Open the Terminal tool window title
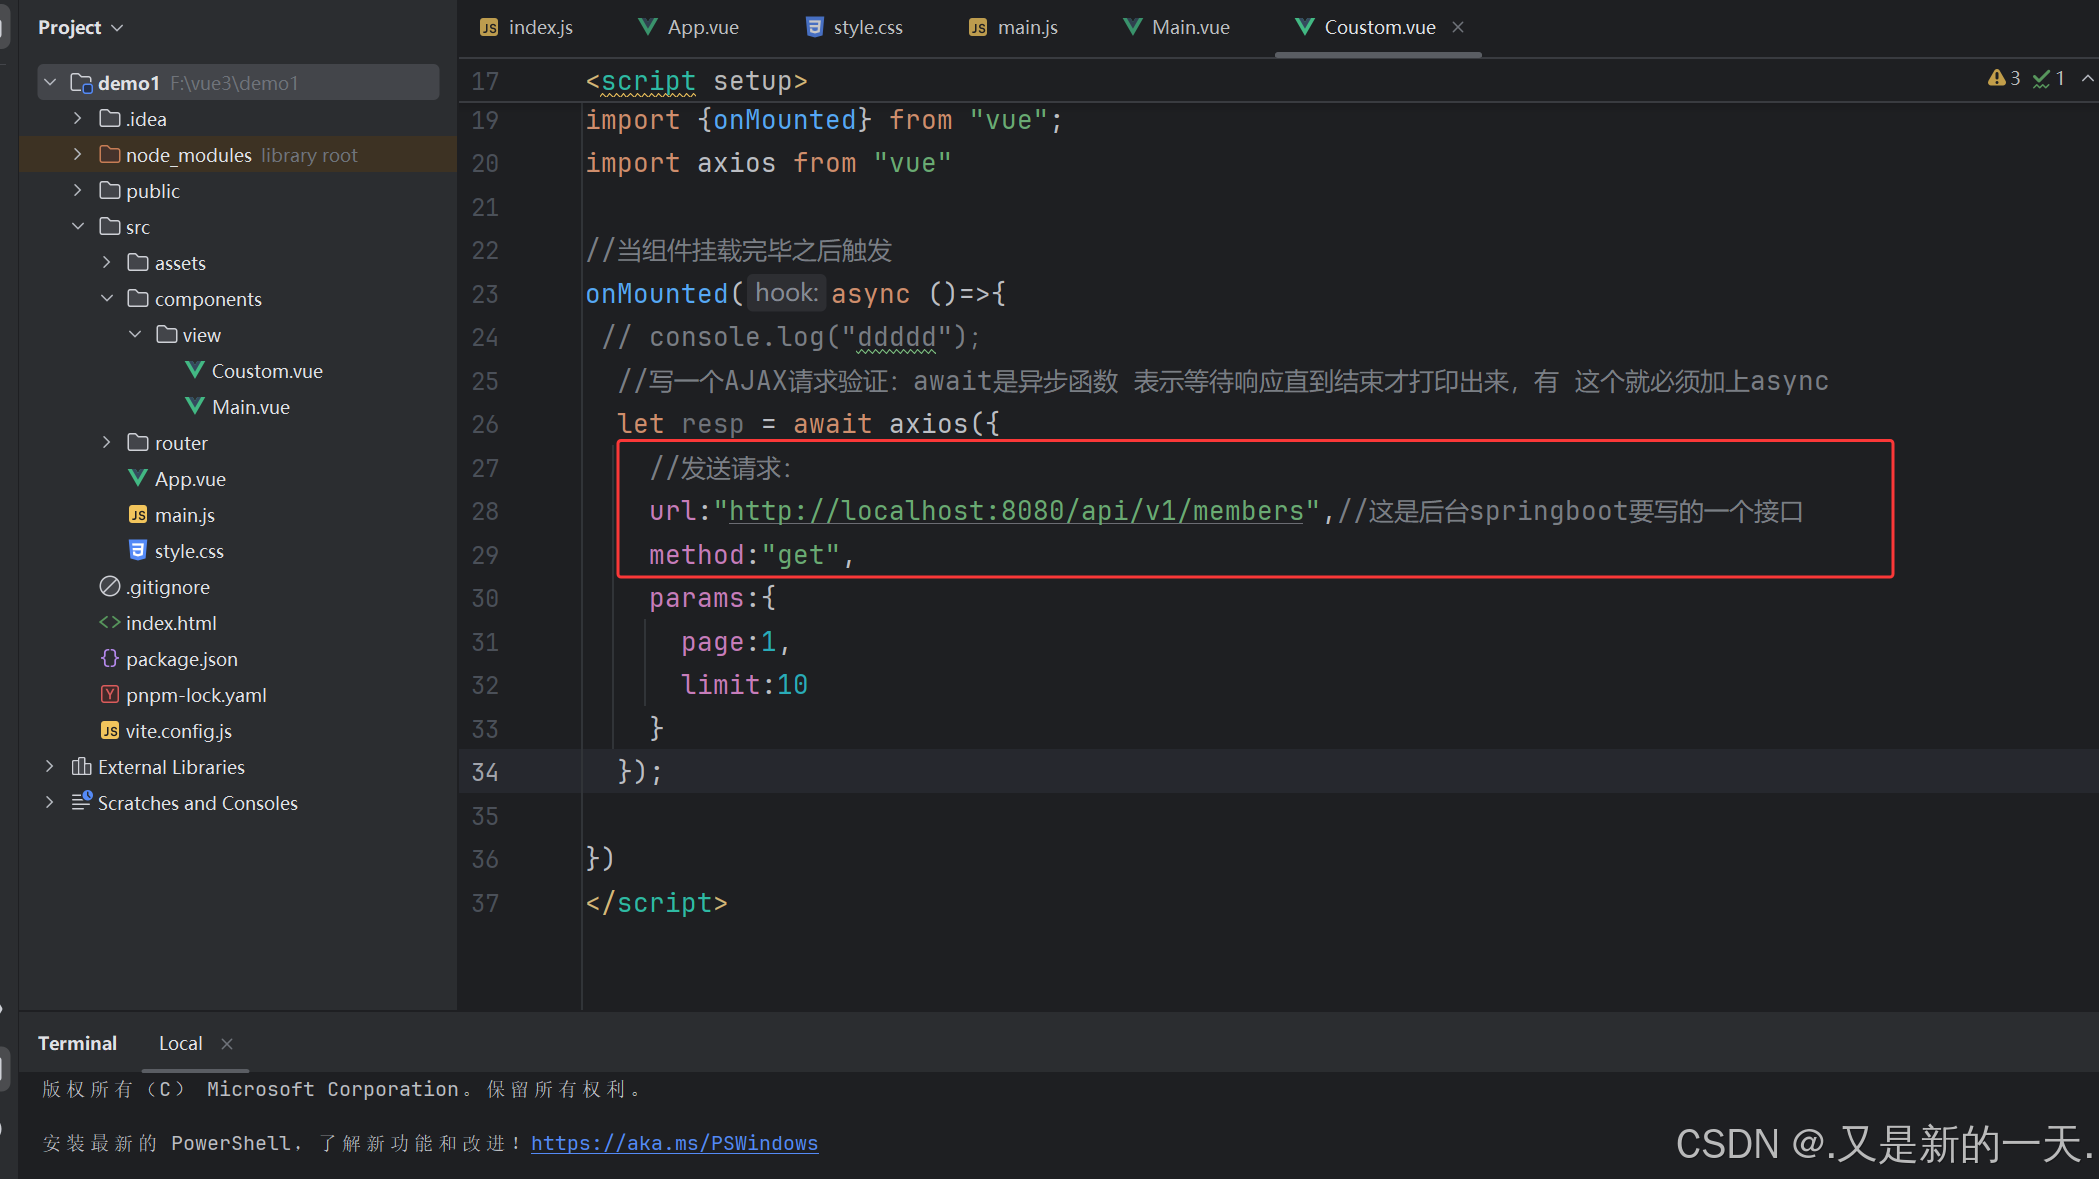The height and width of the screenshot is (1179, 2099). (77, 1043)
